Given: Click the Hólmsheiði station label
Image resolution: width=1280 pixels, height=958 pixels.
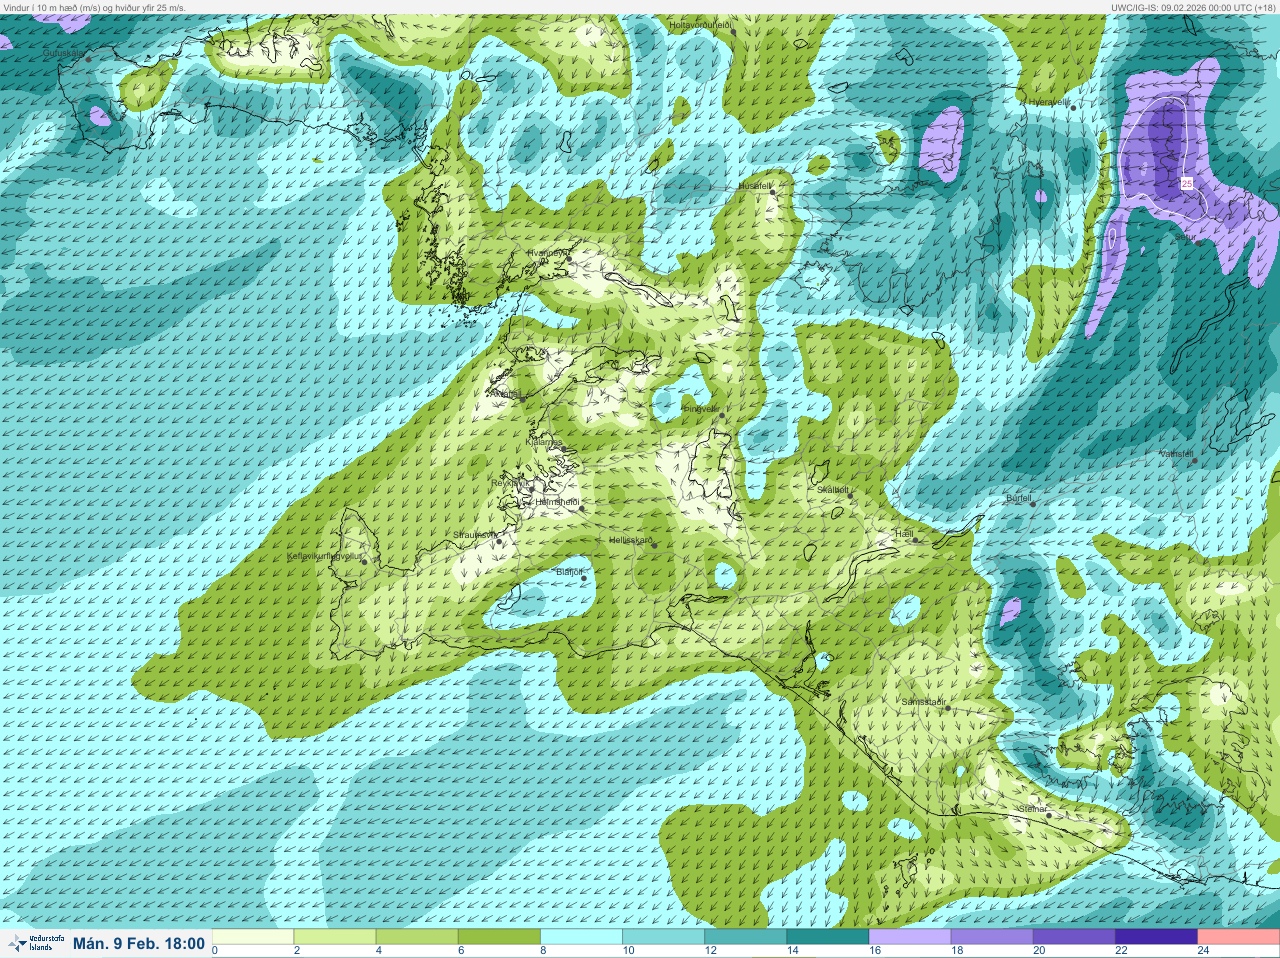Looking at the screenshot, I should (557, 501).
